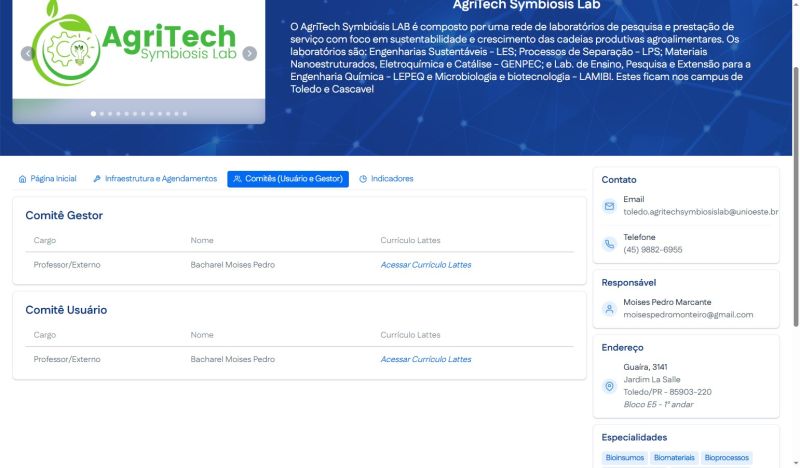Click the Biomateriais specialty tag
This screenshot has width=800, height=468.
click(674, 458)
